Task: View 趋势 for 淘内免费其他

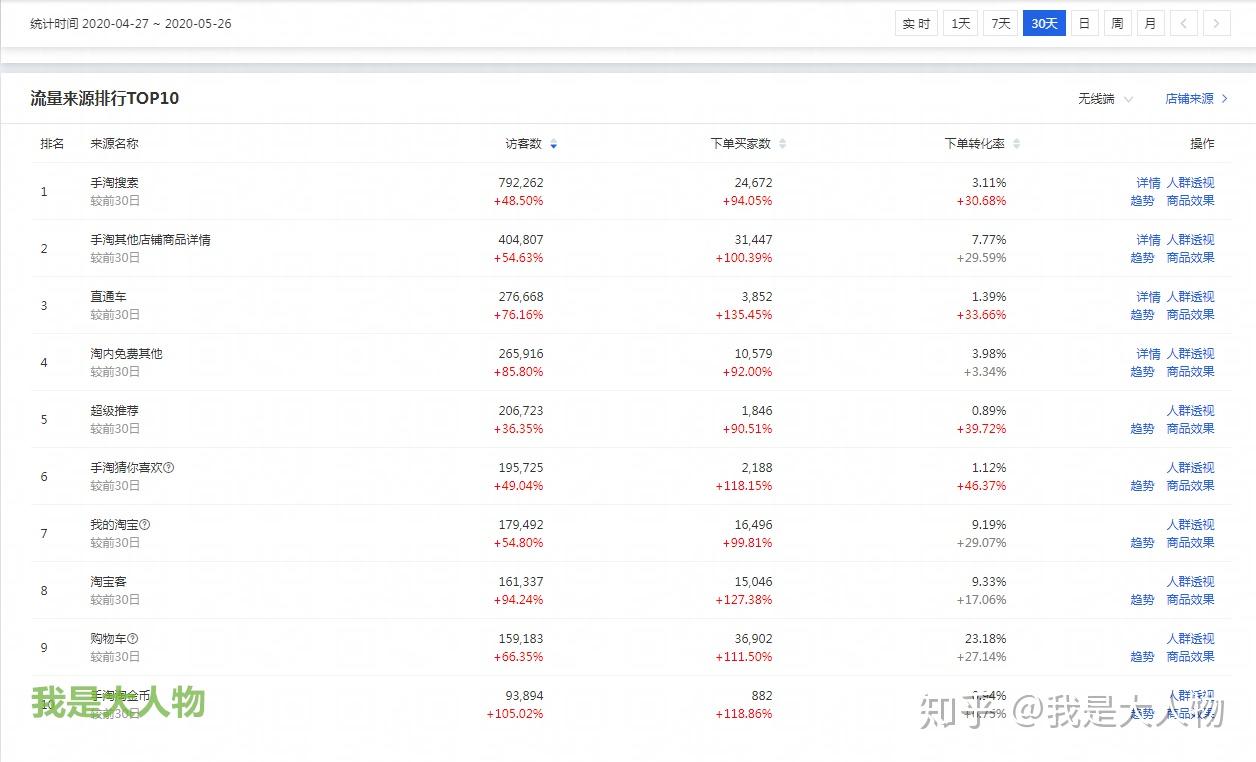Action: point(1142,372)
